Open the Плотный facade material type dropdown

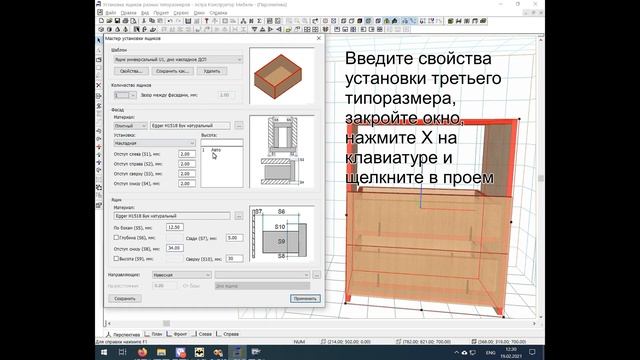click(130, 126)
